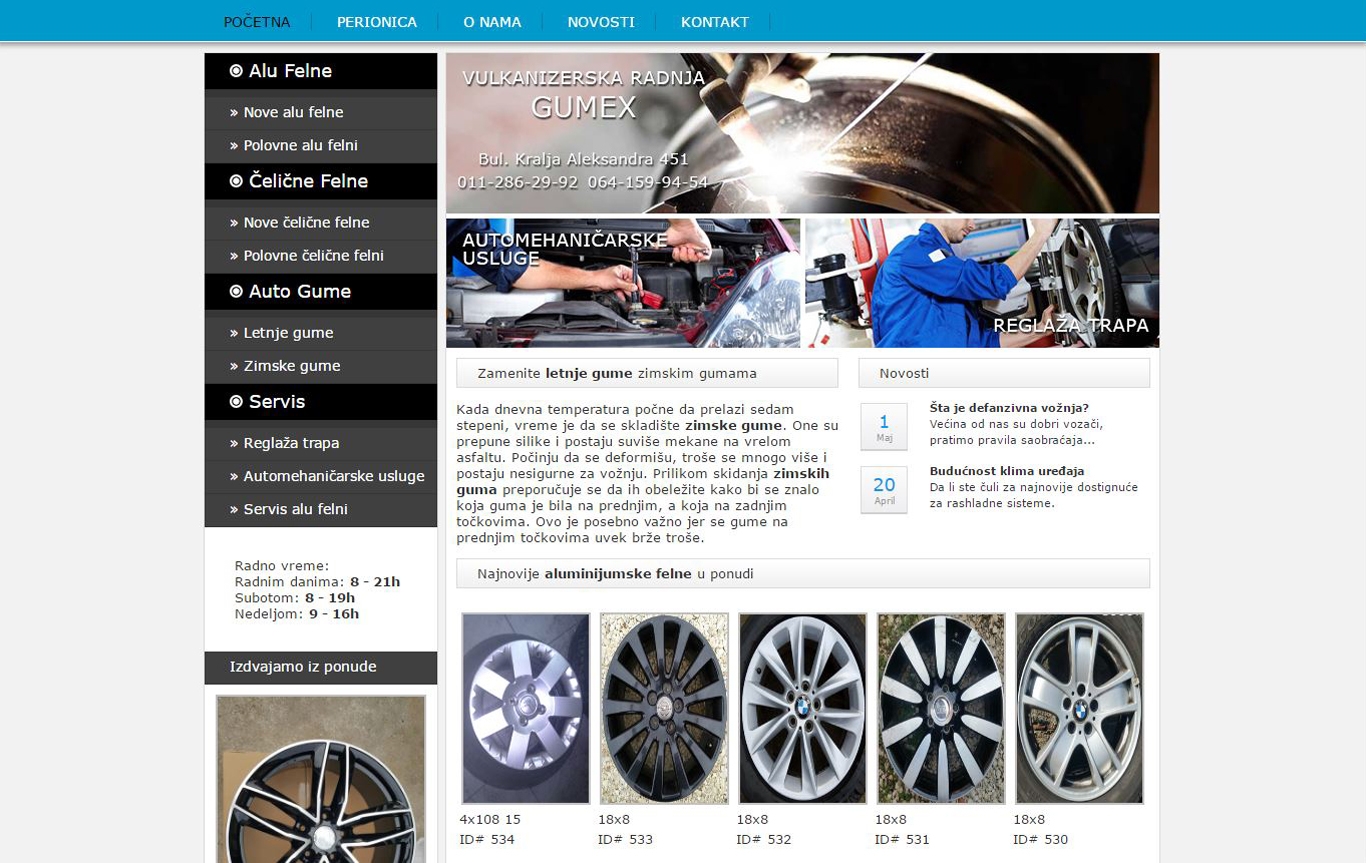Click the Servis section bullet icon
This screenshot has height=863, width=1366.
pos(236,401)
